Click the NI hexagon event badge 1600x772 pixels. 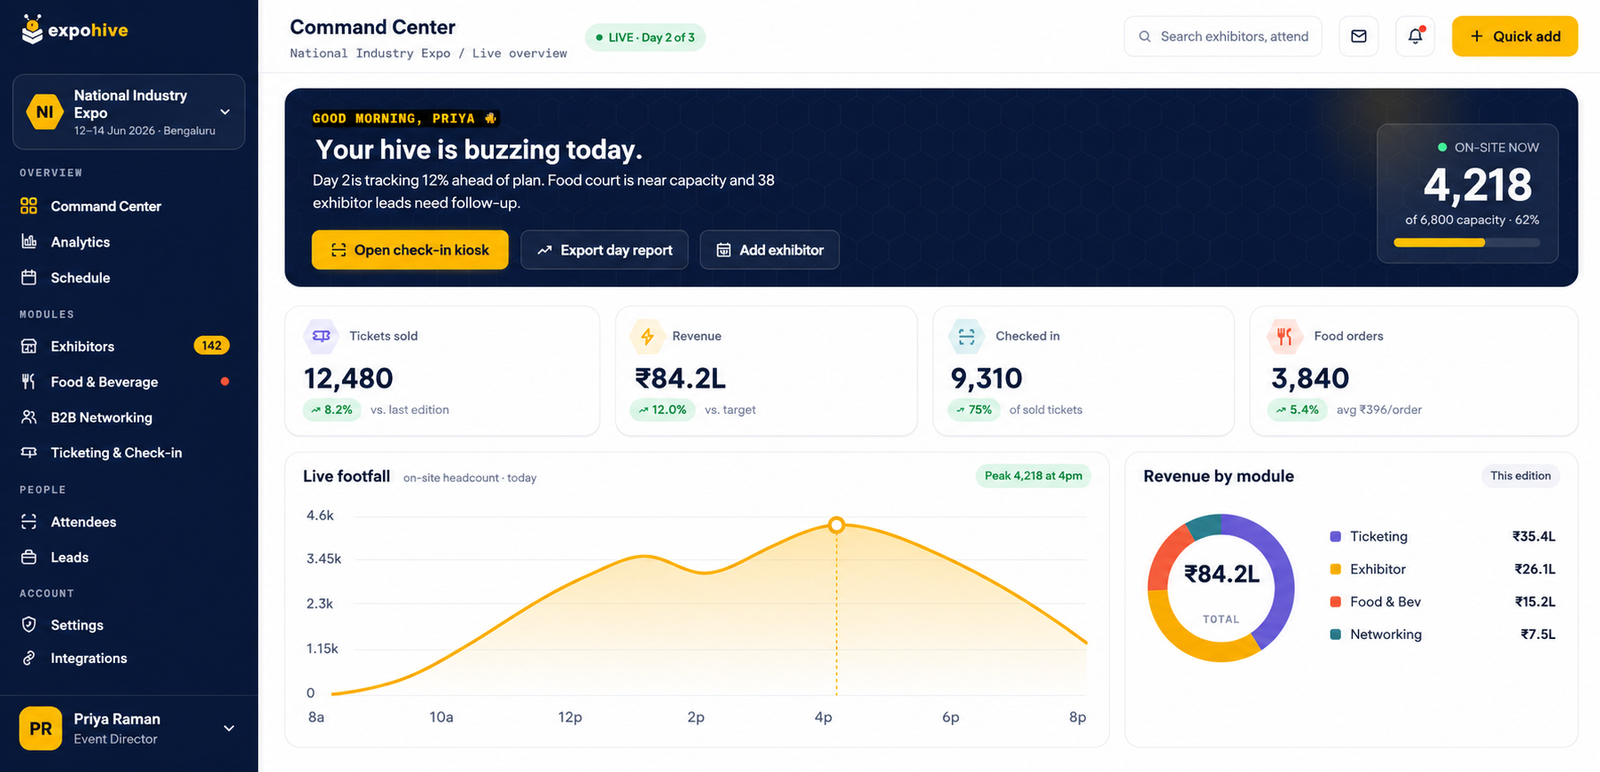[x=45, y=112]
